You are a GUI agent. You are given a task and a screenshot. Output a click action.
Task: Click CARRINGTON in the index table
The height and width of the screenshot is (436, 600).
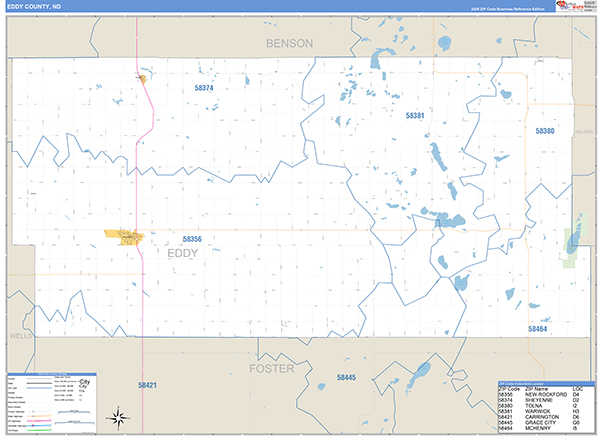point(542,417)
